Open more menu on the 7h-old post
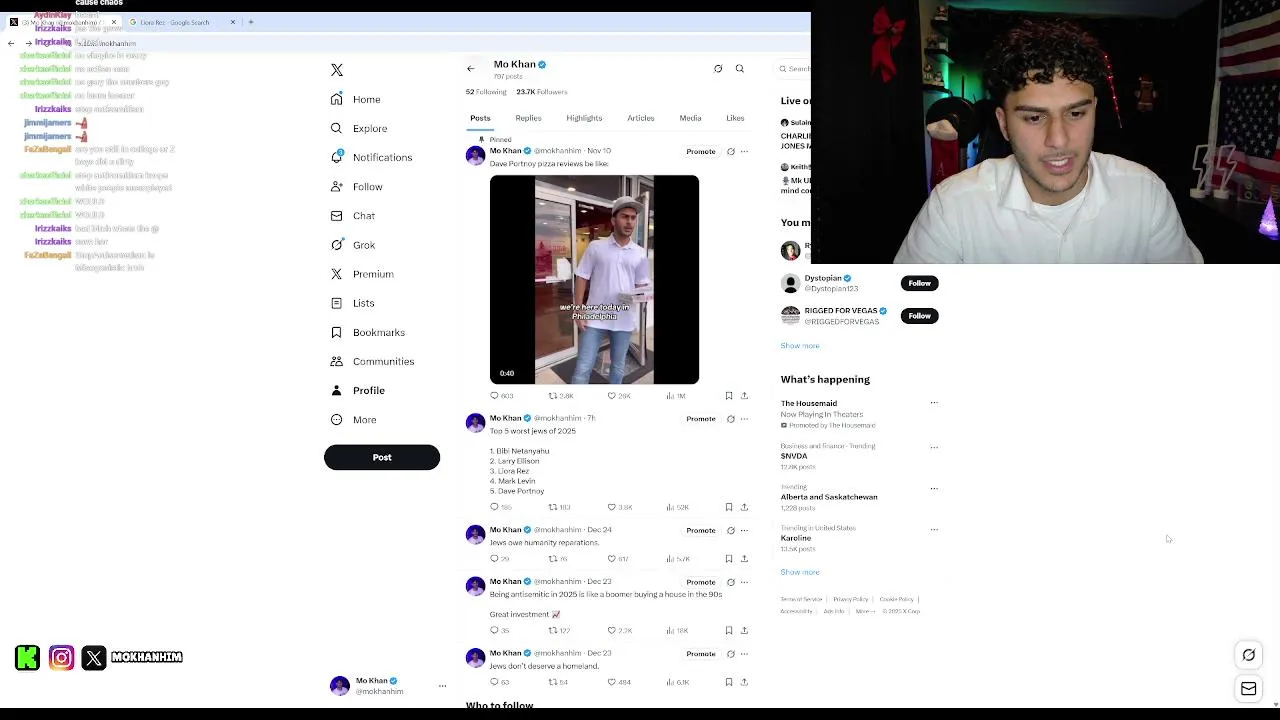The height and width of the screenshot is (720, 1280). point(744,419)
